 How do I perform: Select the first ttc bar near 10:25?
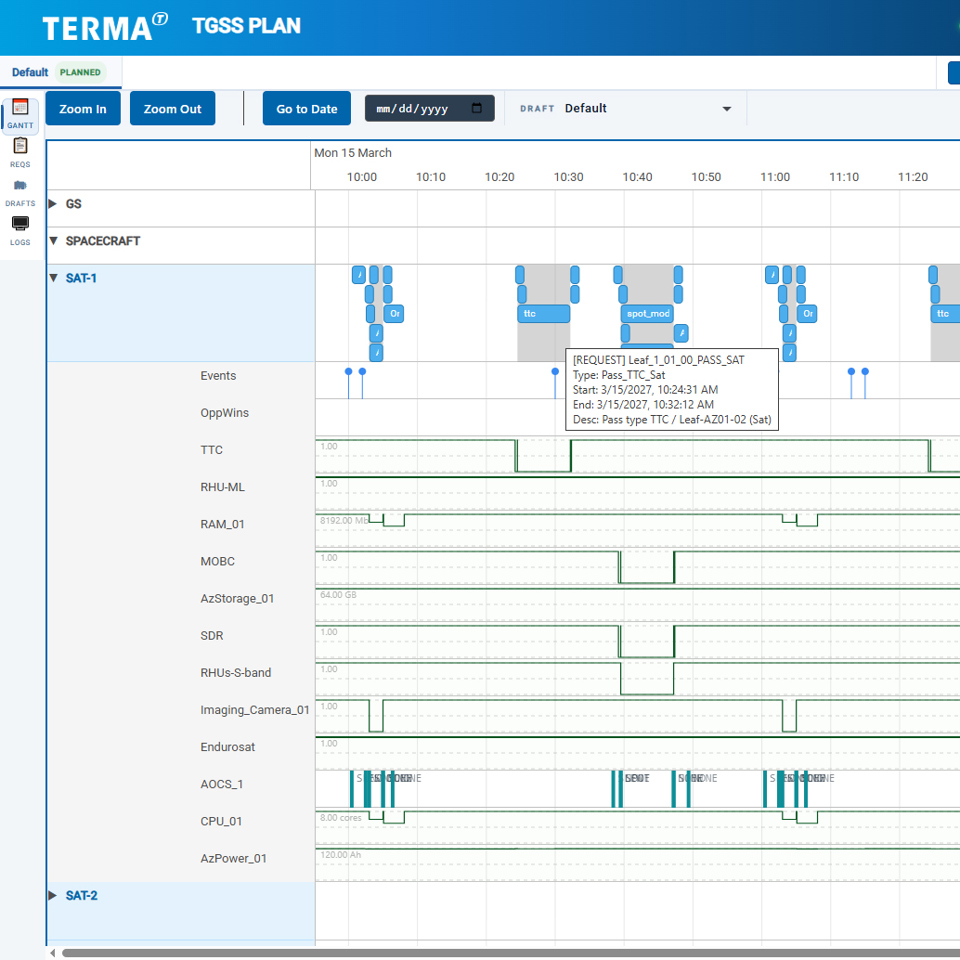point(543,313)
